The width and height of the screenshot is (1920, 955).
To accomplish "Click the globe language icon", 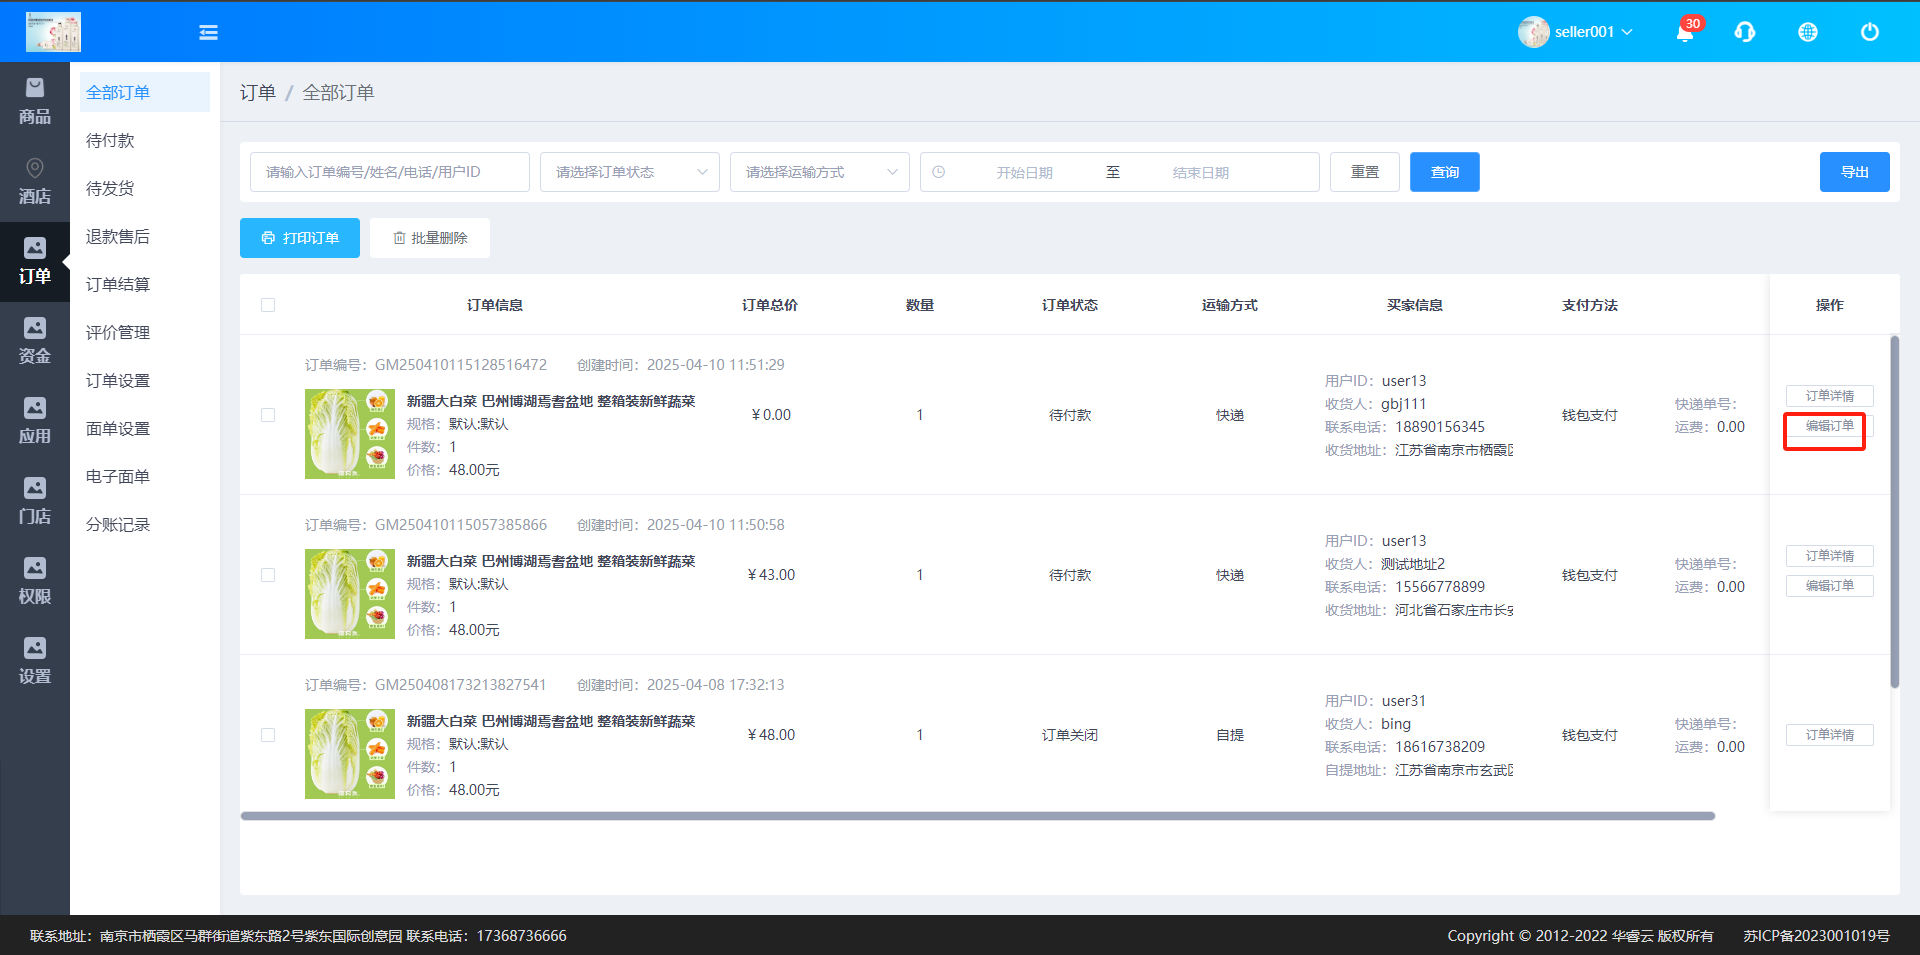I will (1808, 32).
